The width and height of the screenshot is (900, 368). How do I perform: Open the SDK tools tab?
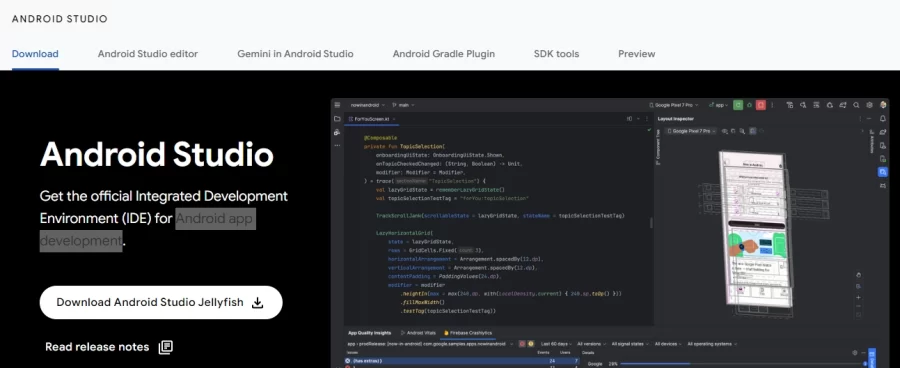pyautogui.click(x=556, y=54)
